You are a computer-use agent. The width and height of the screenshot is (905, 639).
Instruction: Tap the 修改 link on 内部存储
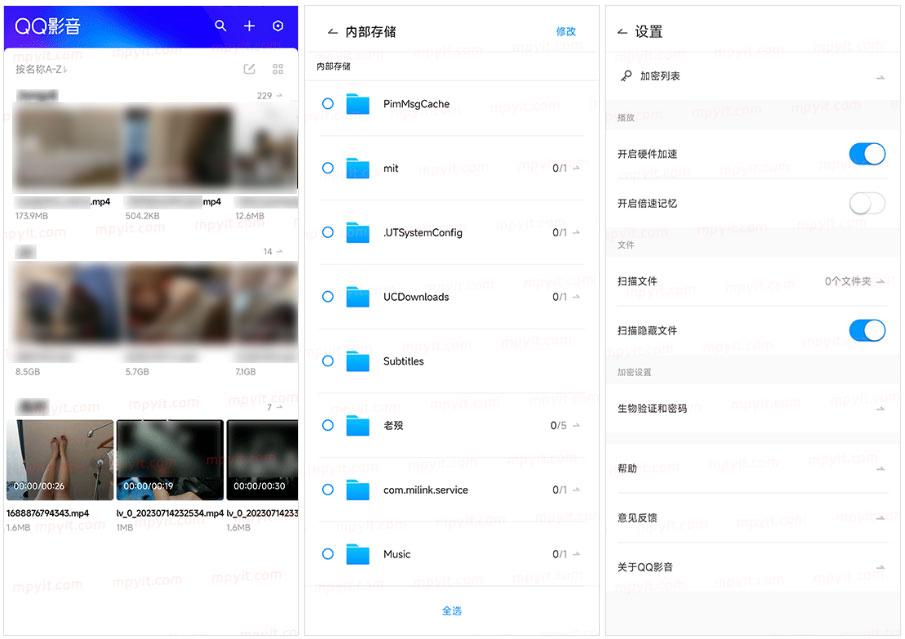pos(567,31)
